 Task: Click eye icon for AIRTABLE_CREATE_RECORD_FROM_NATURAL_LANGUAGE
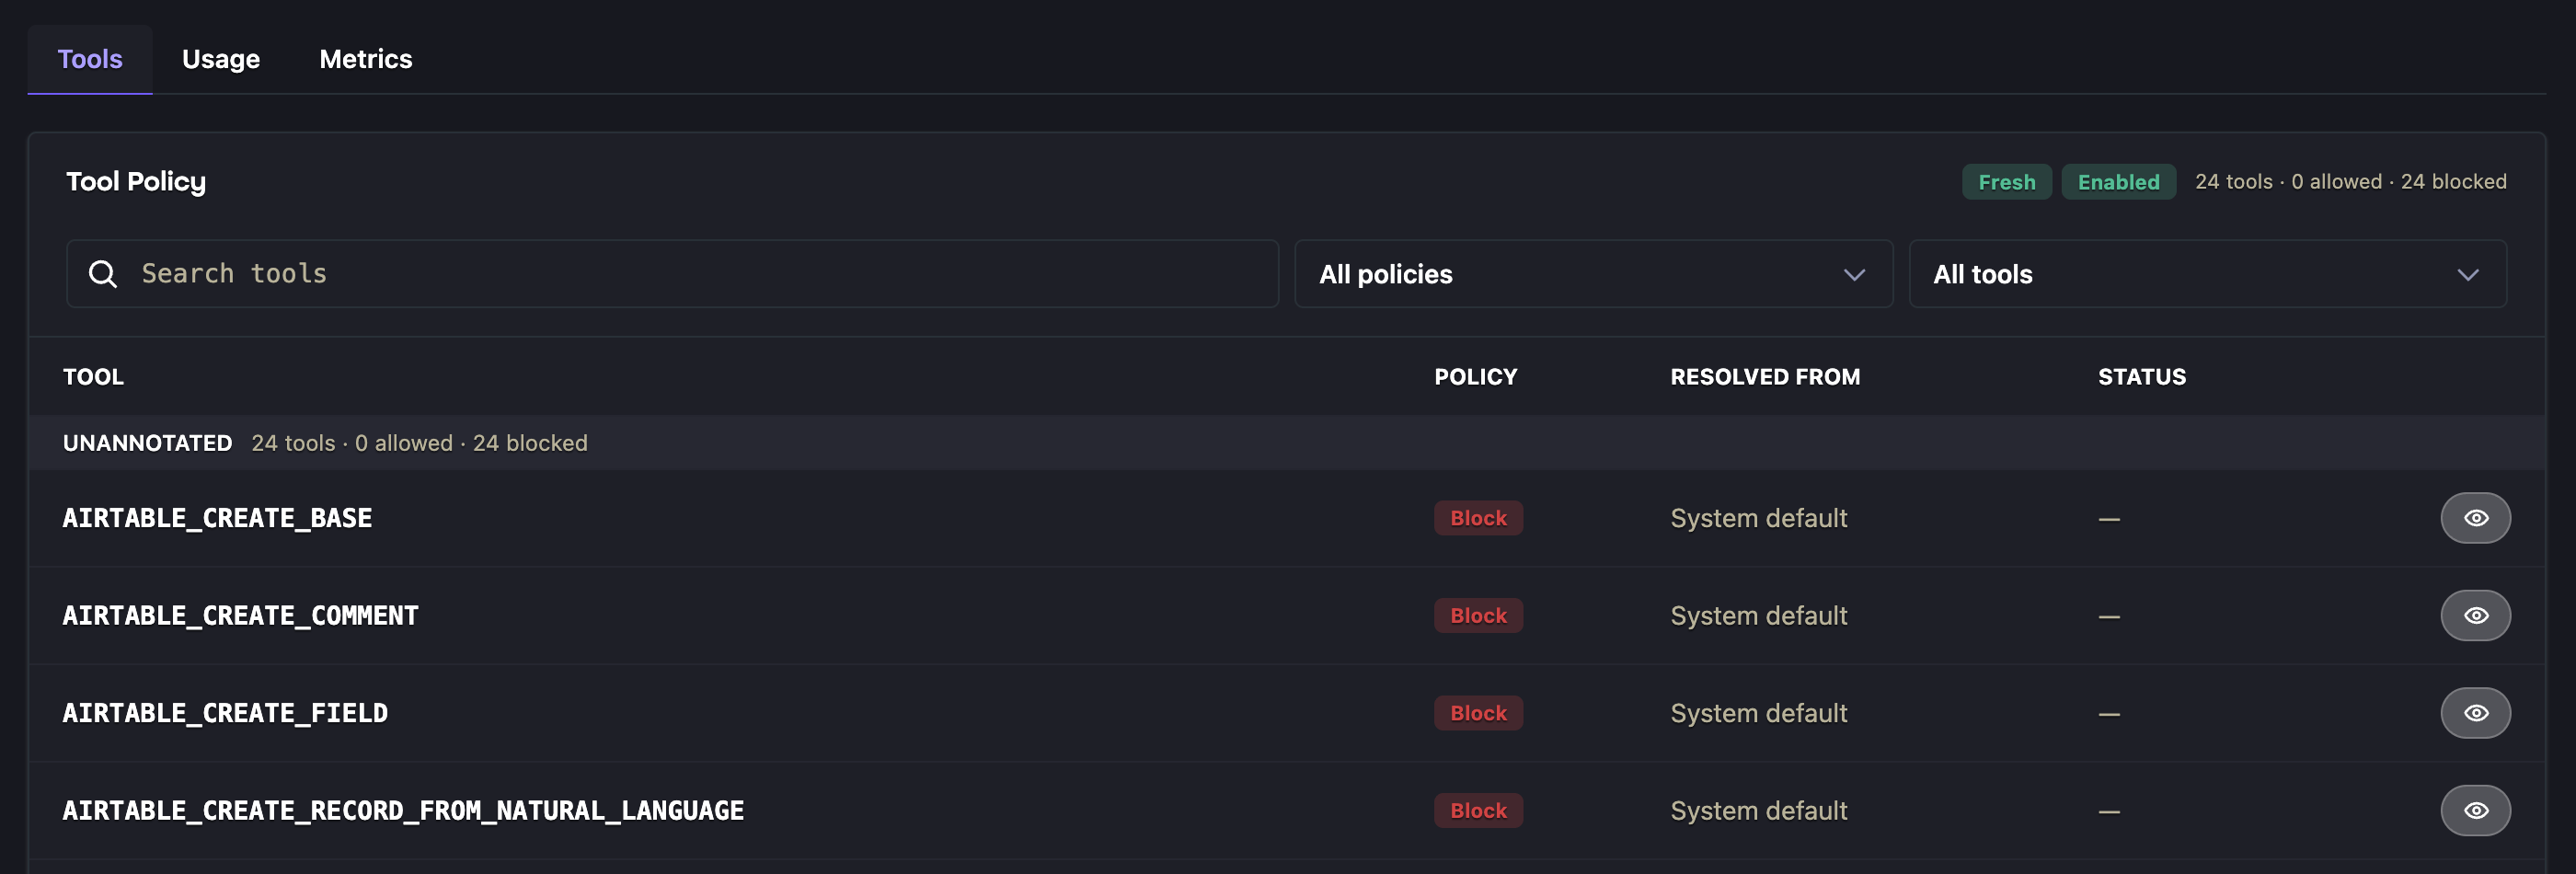[x=2475, y=810]
